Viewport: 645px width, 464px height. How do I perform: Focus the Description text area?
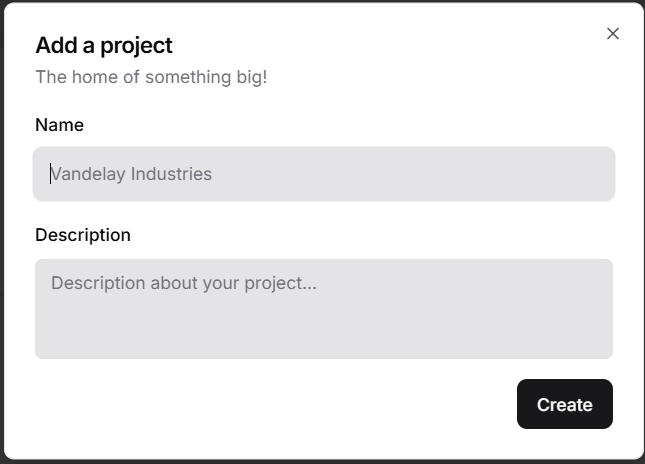(323, 309)
